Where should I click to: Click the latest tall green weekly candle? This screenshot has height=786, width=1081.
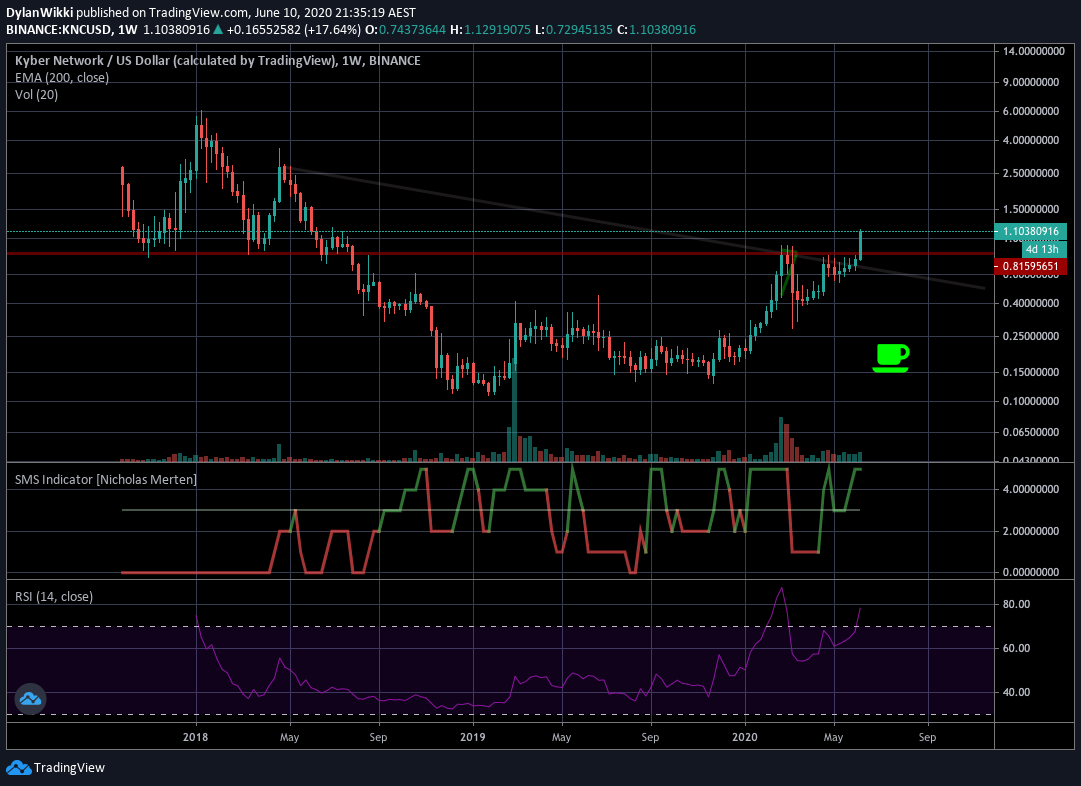860,245
